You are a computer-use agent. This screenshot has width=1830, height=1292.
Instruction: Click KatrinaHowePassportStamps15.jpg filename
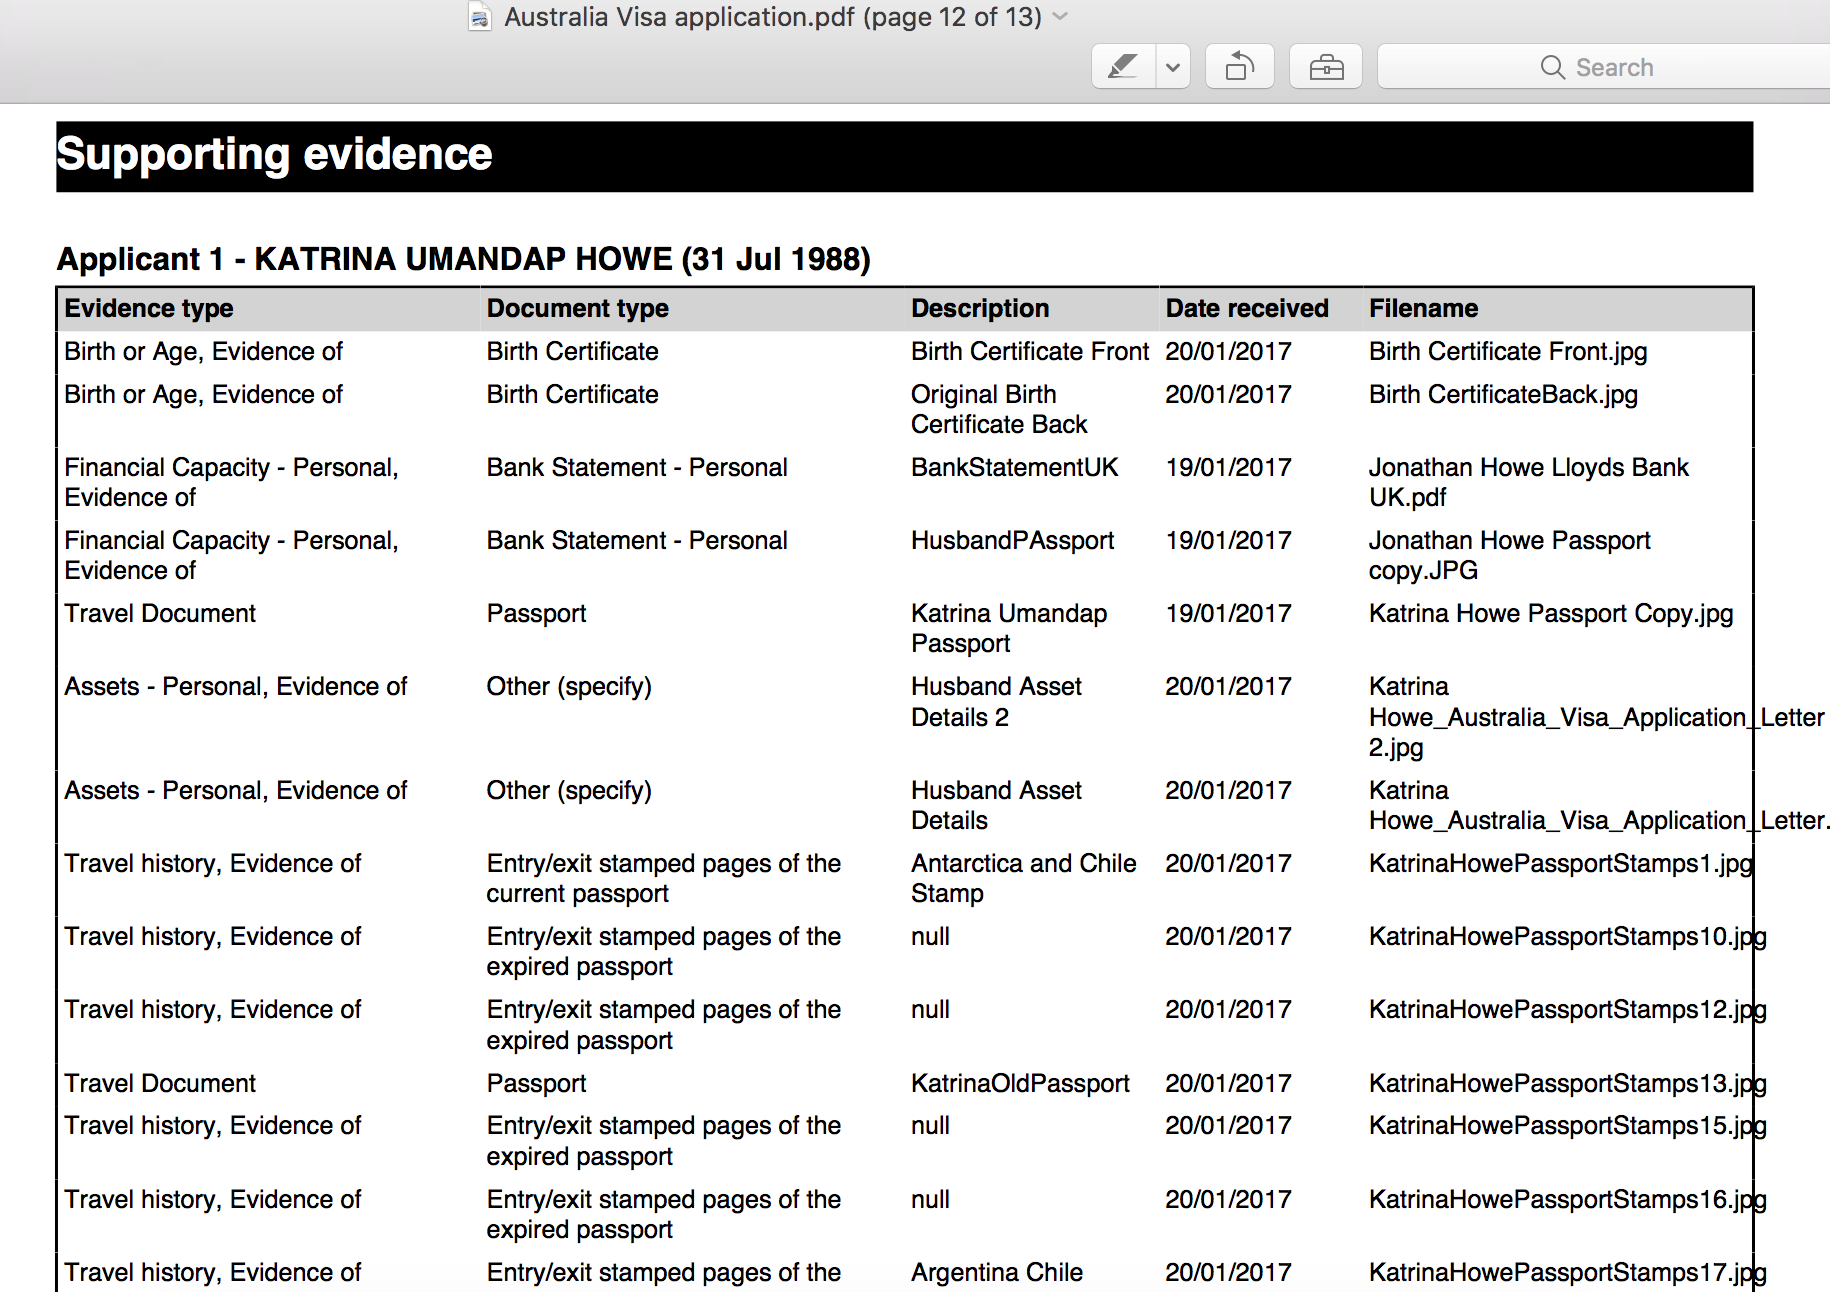click(1567, 1126)
